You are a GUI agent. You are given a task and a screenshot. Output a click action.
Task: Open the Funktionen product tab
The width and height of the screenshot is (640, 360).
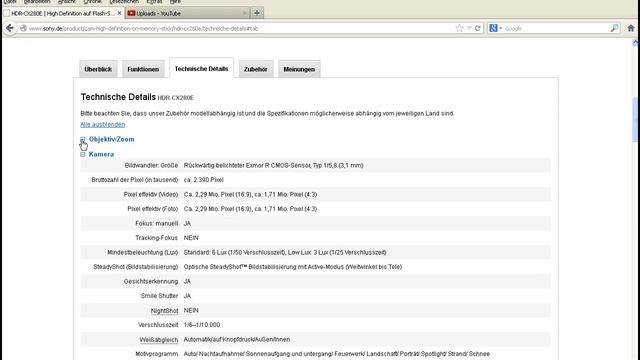[x=143, y=69]
